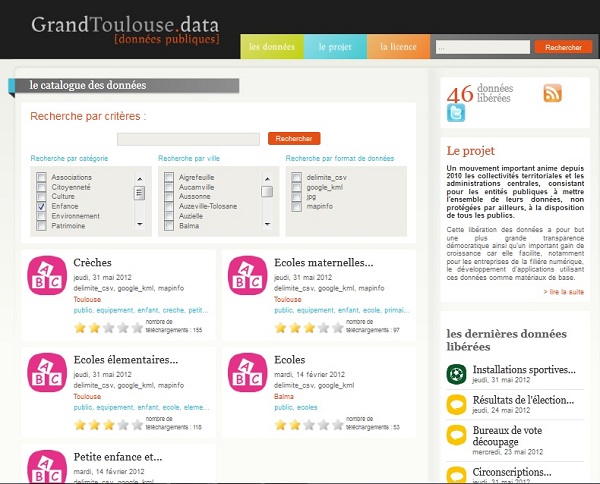600x484 pixels.
Task: Open the Ecoles maternelles dataset title
Action: pyautogui.click(x=323, y=262)
